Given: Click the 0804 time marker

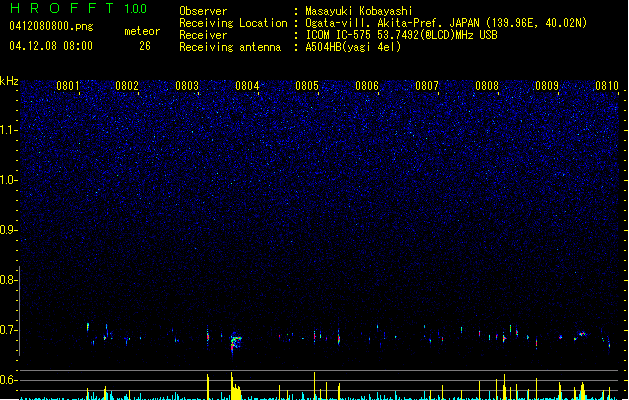Looking at the screenshot, I should 247,86.
